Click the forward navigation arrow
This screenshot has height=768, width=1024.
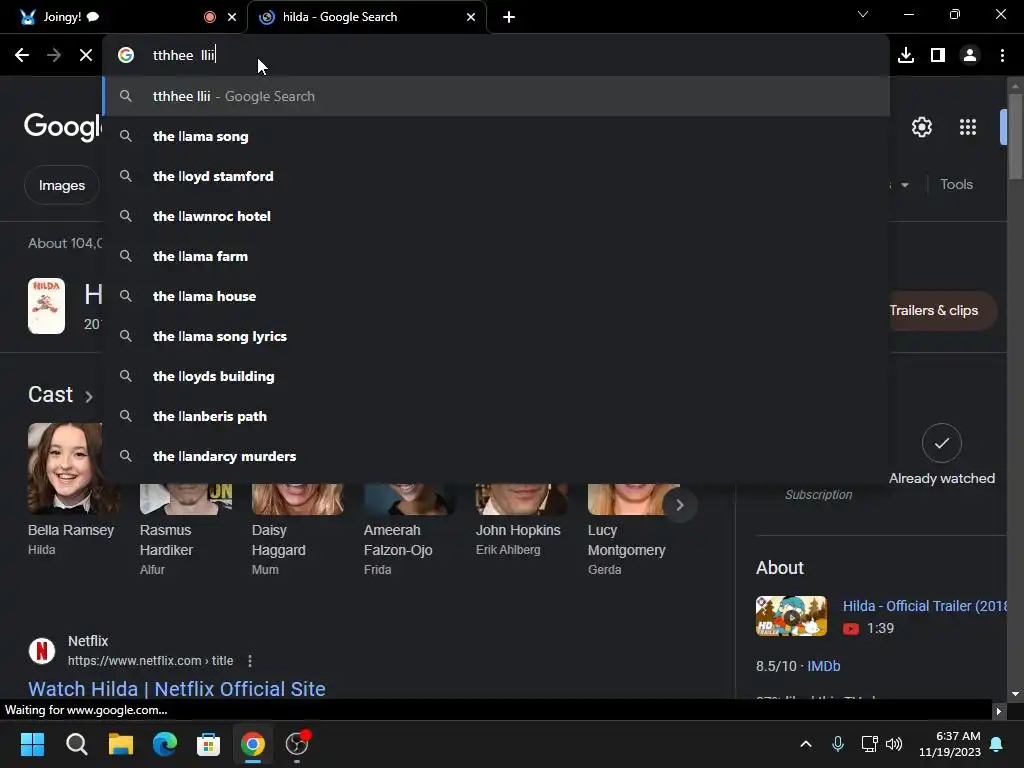[x=54, y=56]
